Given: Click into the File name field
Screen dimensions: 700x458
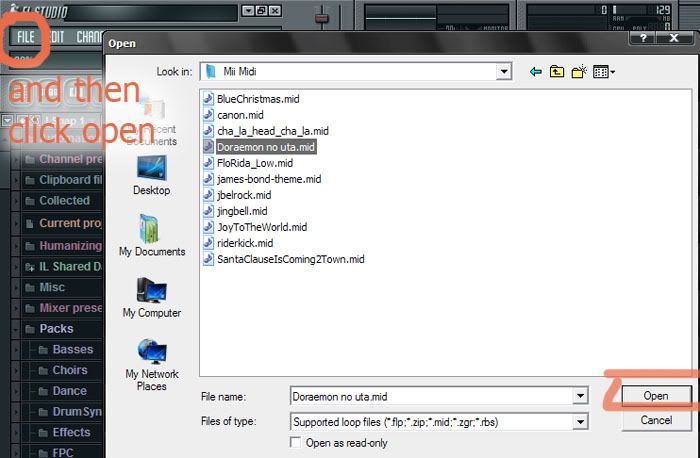Looking at the screenshot, I should pos(432,396).
